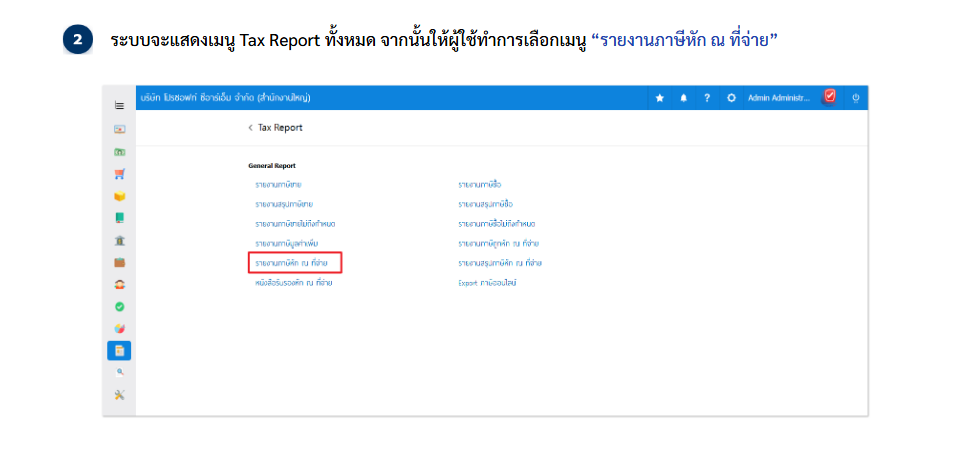The height and width of the screenshot is (449, 970).
Task: Open the green checkmark sidebar module
Action: [119, 306]
